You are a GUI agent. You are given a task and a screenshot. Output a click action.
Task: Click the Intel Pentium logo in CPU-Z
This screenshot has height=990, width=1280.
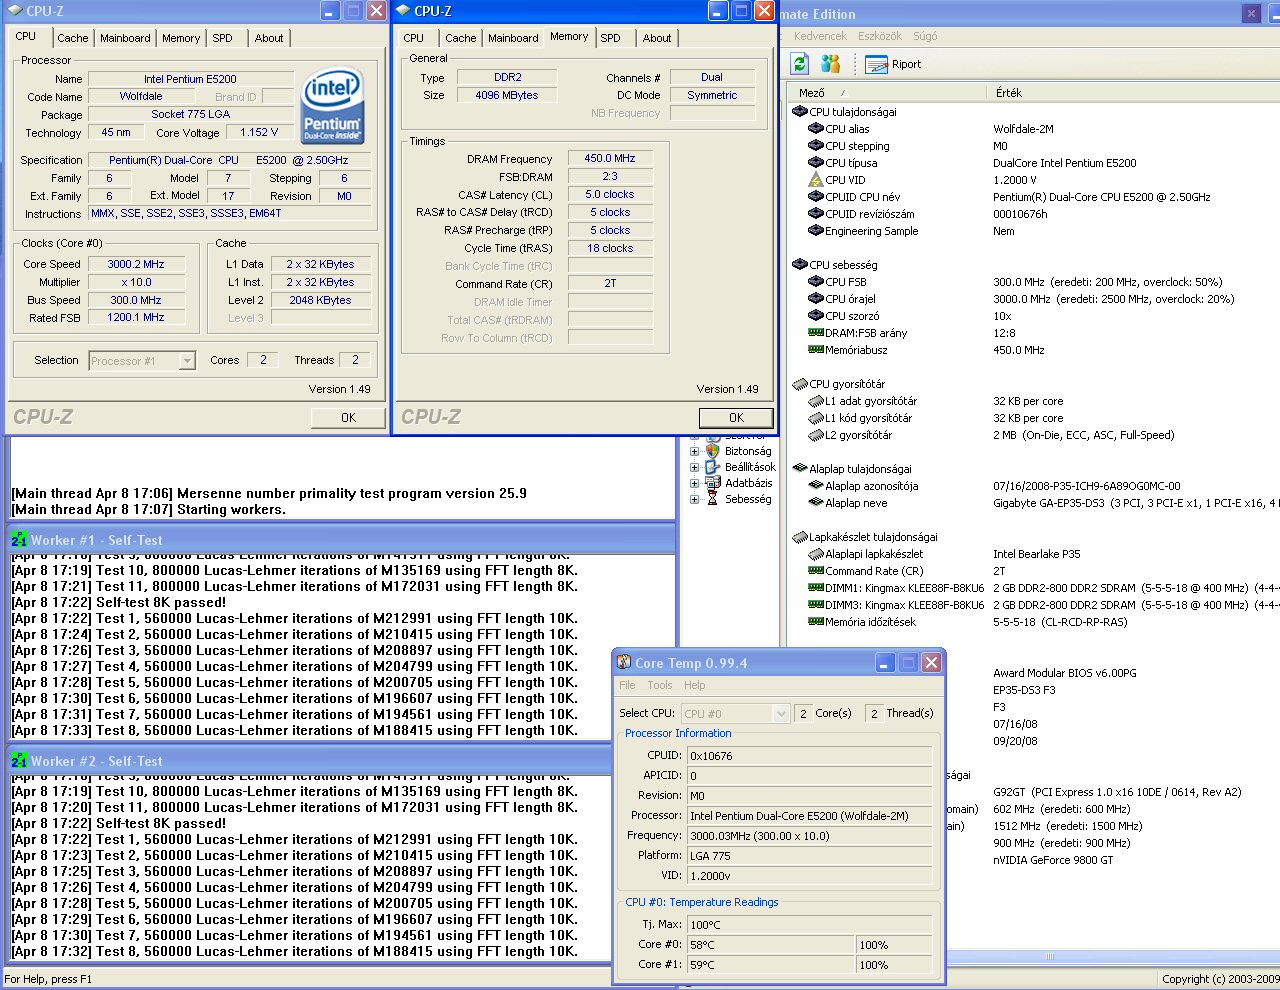pos(332,106)
